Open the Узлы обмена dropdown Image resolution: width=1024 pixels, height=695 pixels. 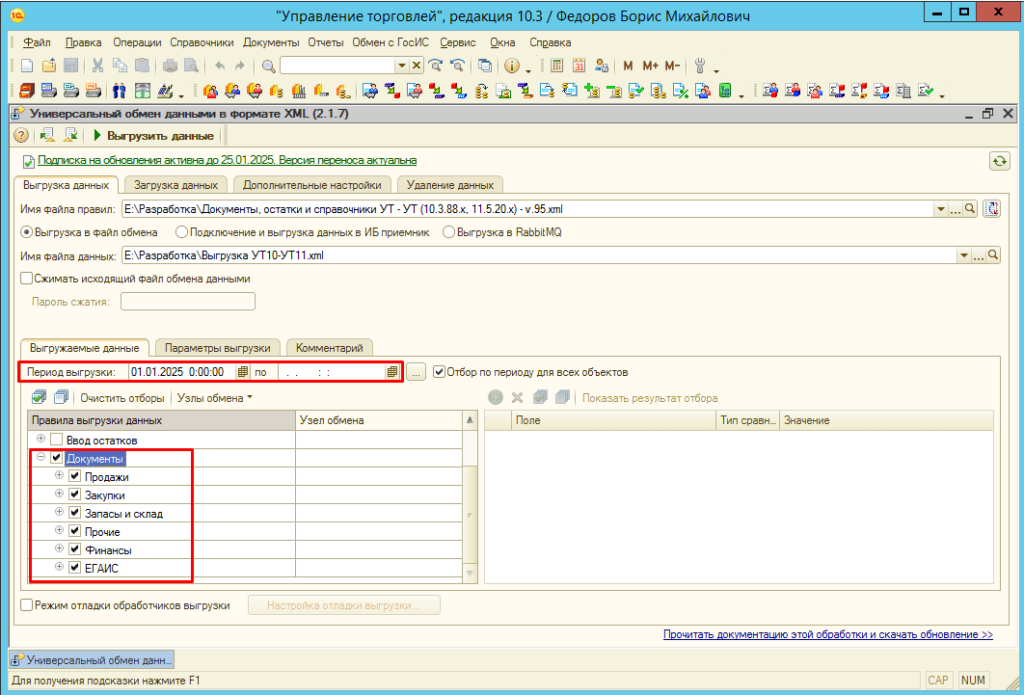click(215, 397)
